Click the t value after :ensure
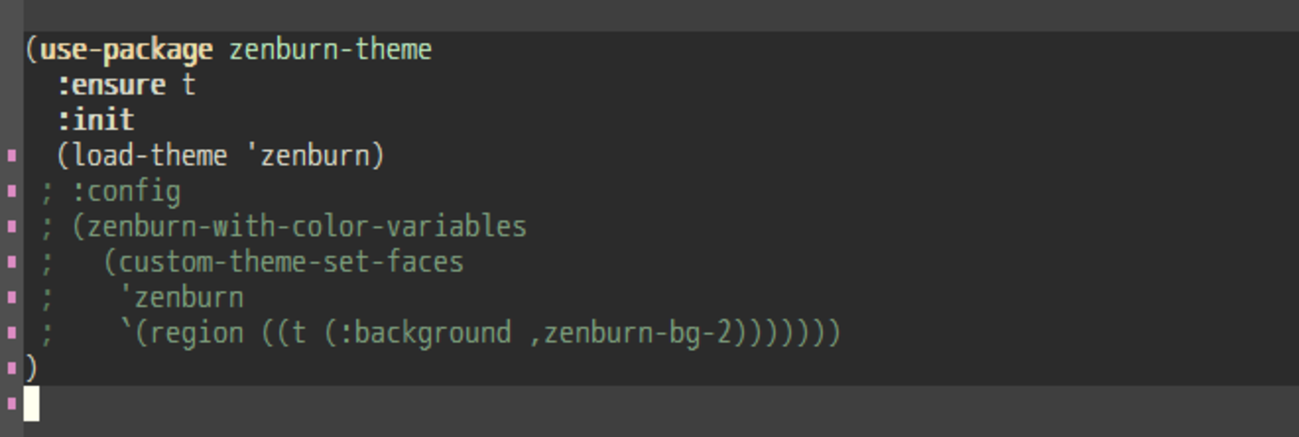 click(x=188, y=85)
